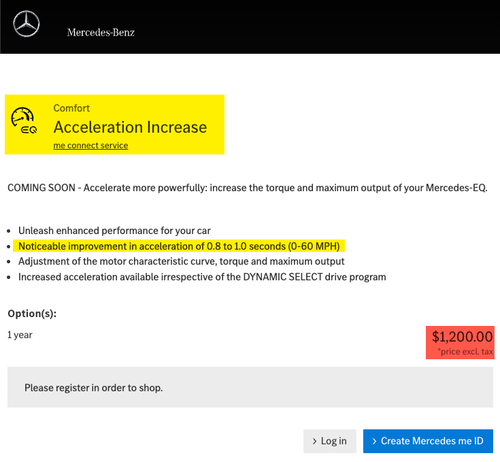Select the Acceleration Increase heading
The height and width of the screenshot is (462, 500).
tap(130, 127)
